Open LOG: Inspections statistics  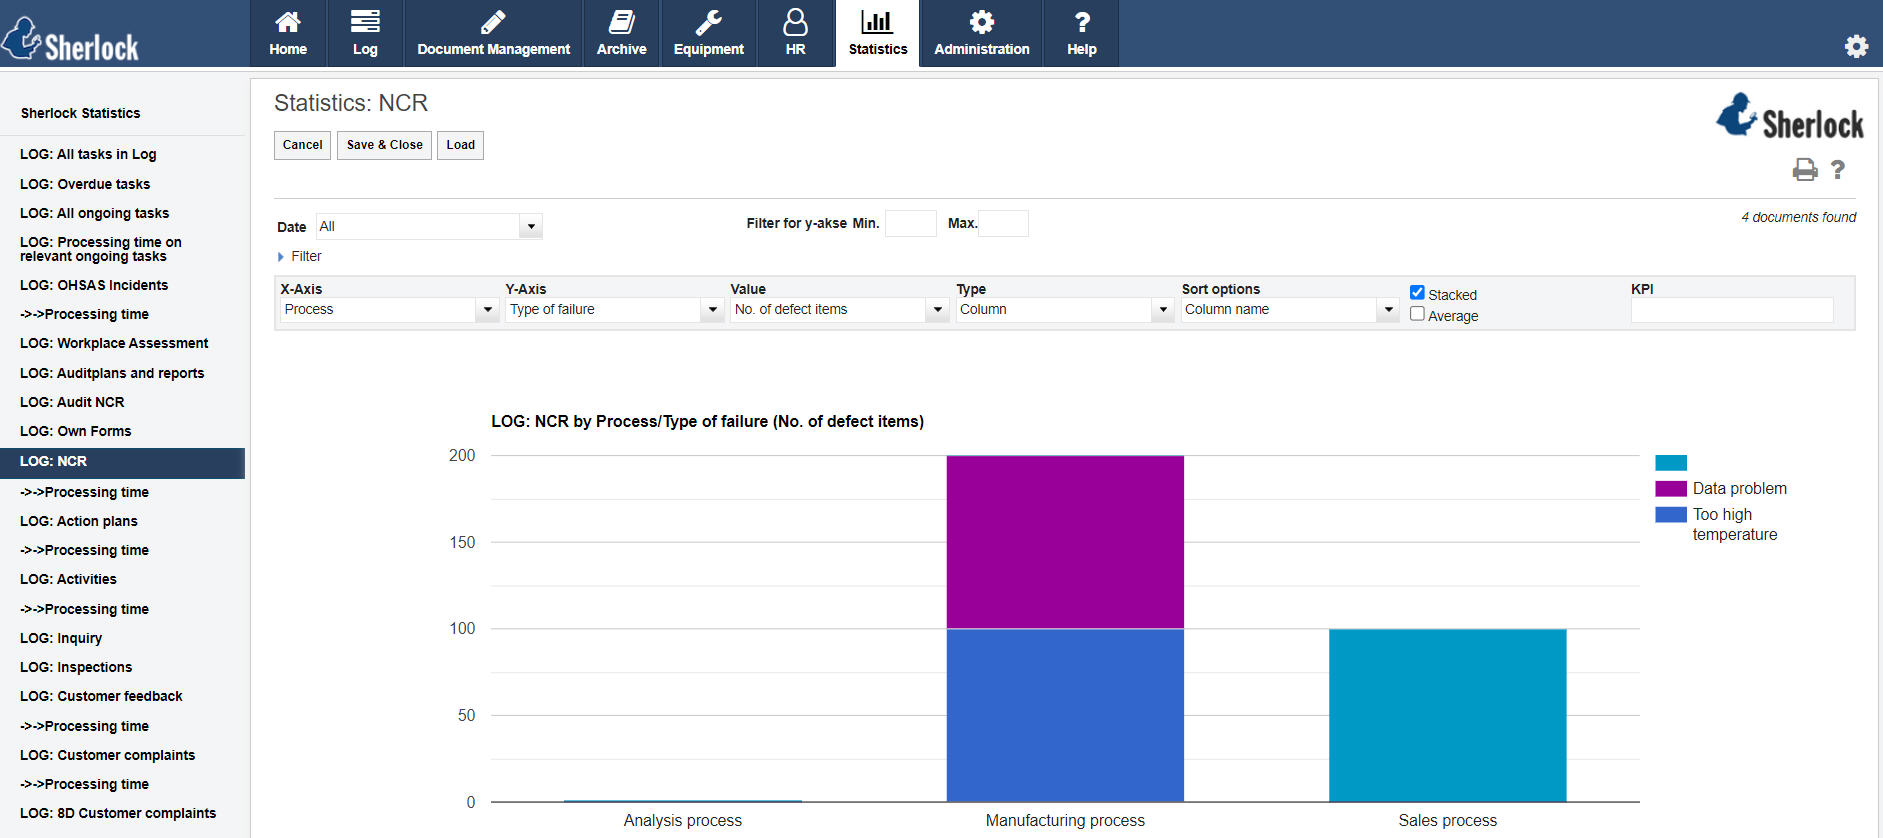[x=76, y=667]
